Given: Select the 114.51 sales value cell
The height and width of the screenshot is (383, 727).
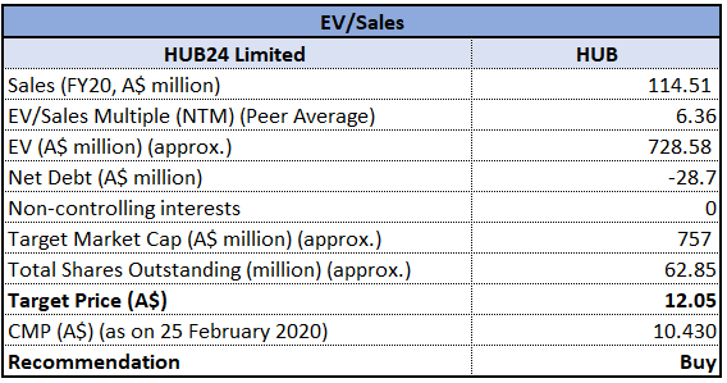Looking at the screenshot, I should (x=596, y=85).
